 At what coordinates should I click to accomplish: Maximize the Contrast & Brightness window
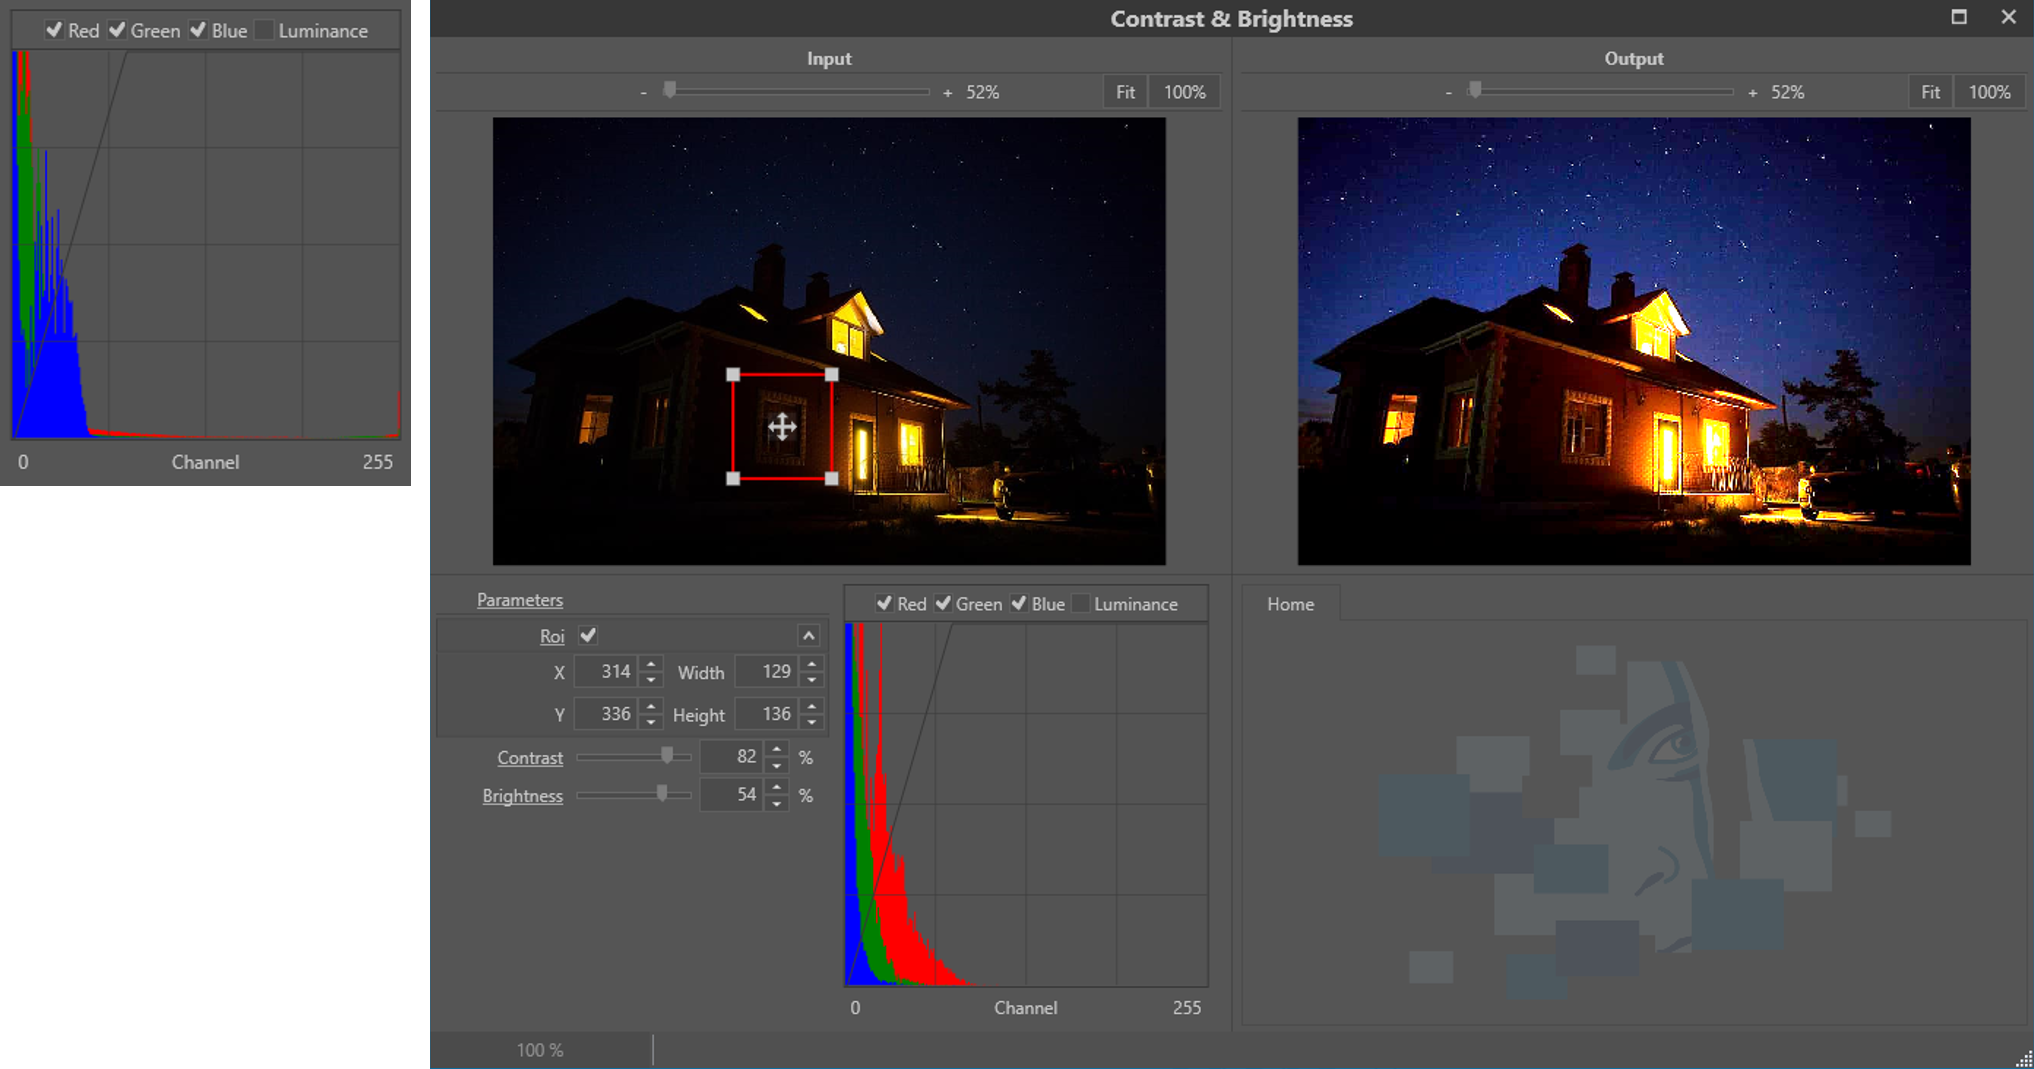click(1958, 17)
